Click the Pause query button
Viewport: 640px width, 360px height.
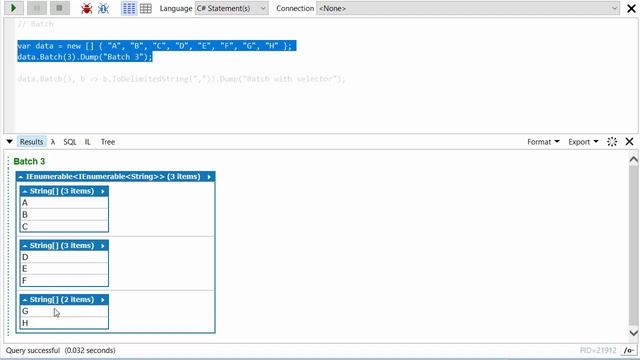[37, 8]
